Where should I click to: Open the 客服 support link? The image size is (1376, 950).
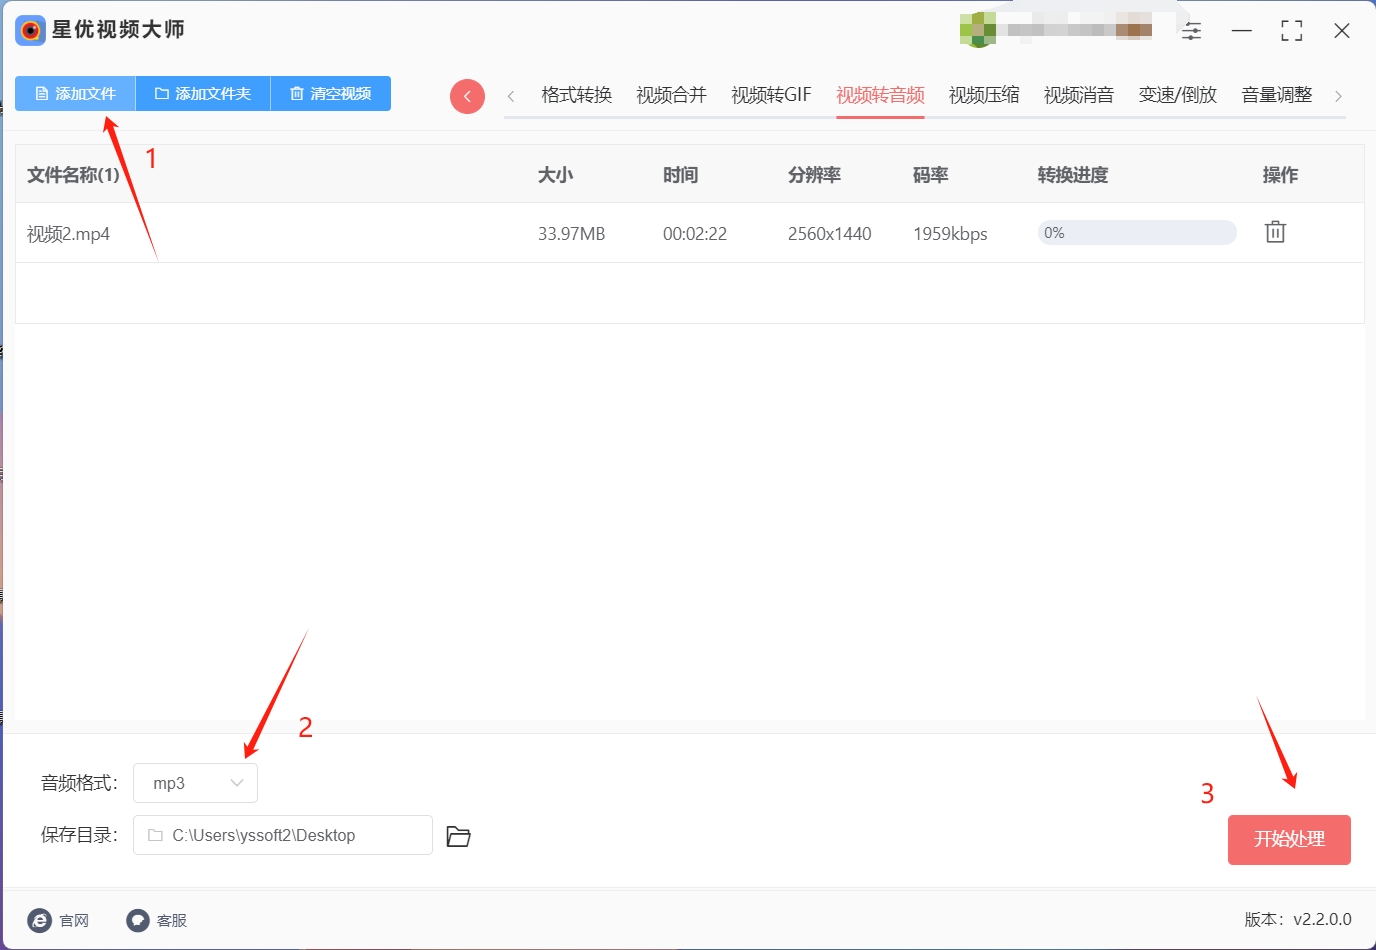157,920
